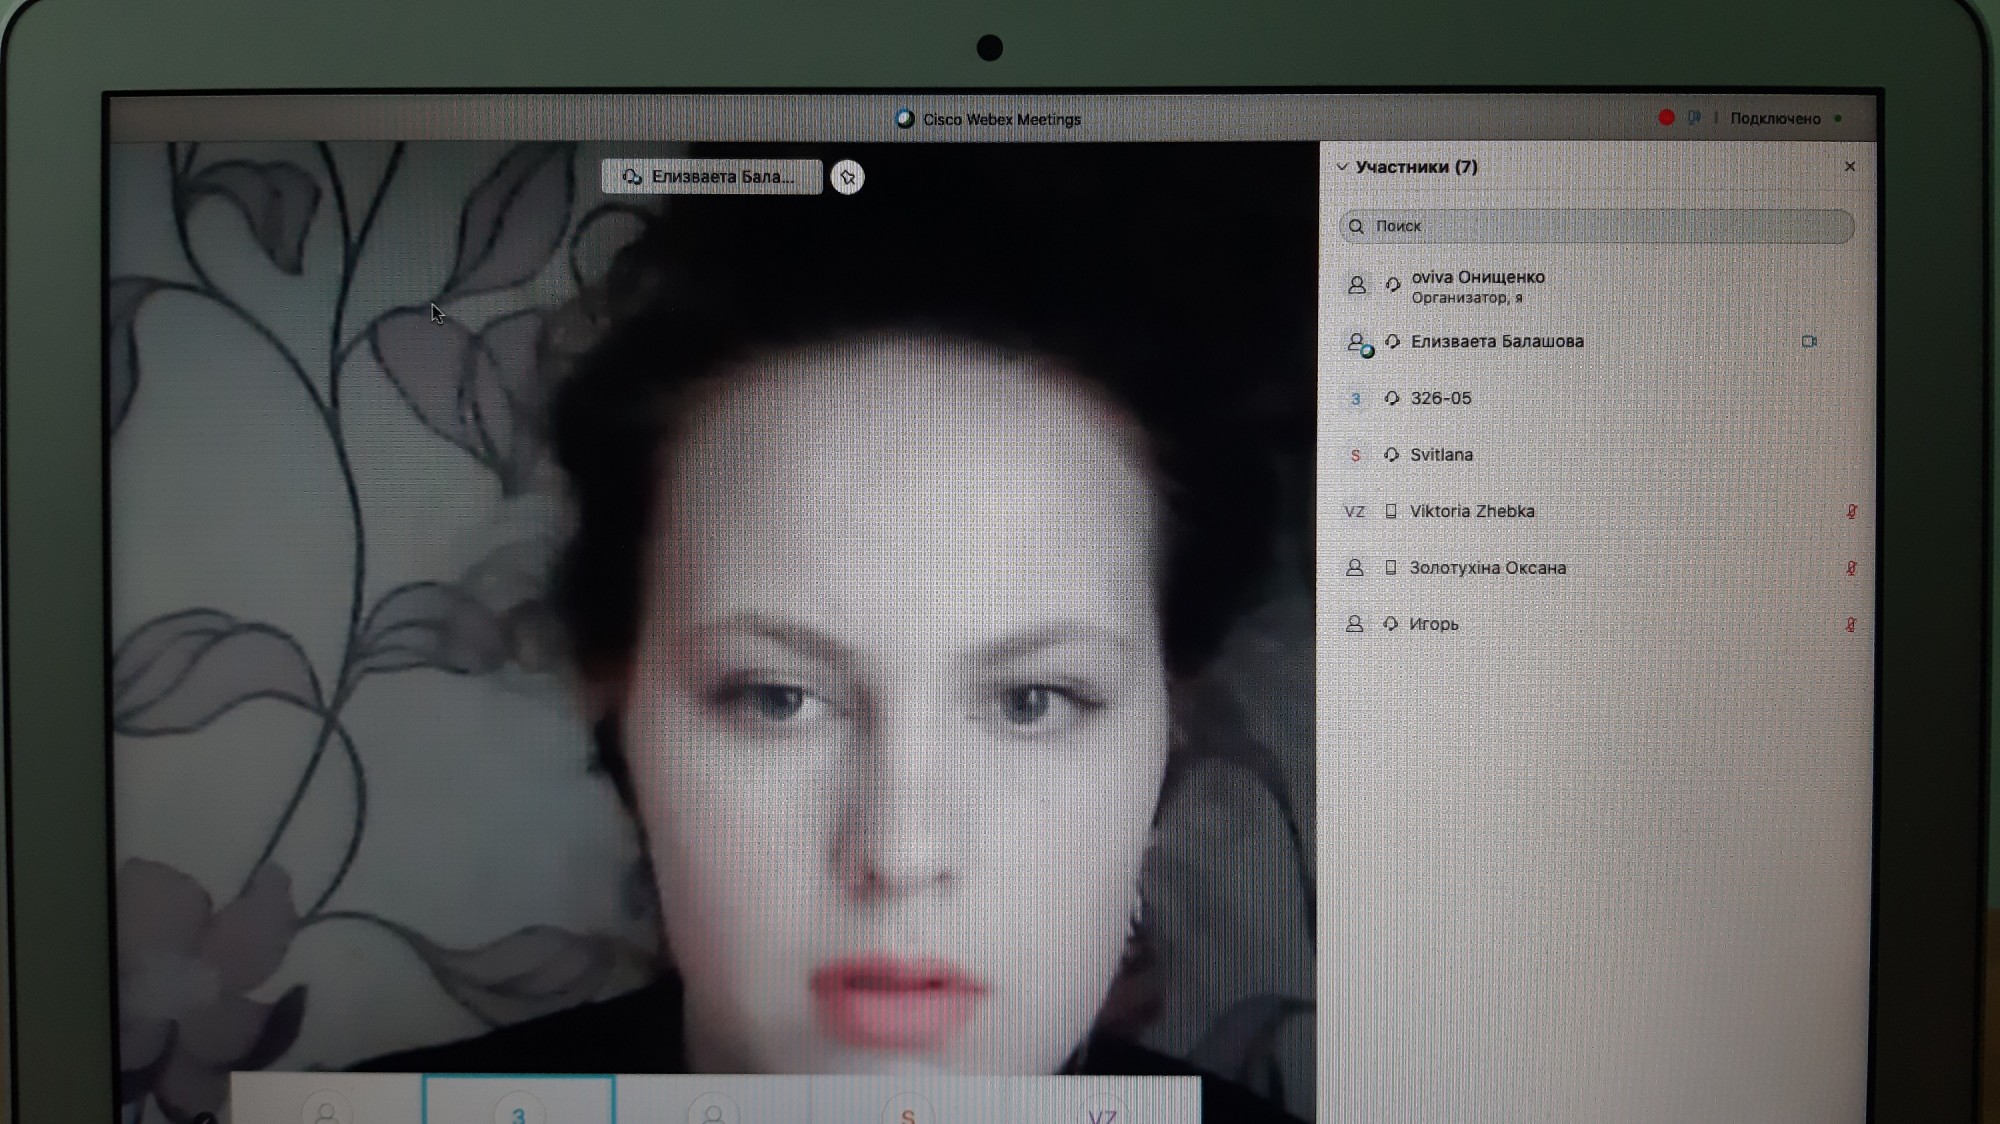Select the highlighted "3" thumbnail in video strip
Image resolution: width=2000 pixels, height=1124 pixels.
[x=518, y=1100]
